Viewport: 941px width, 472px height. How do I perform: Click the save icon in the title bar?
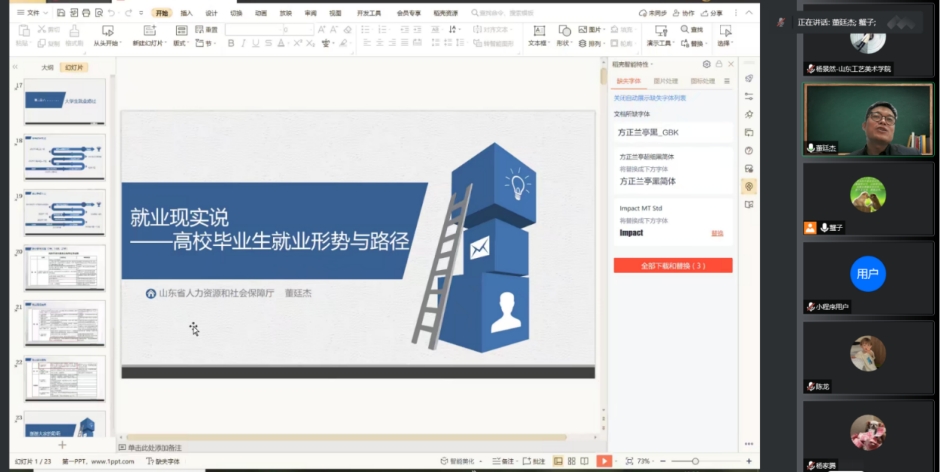61,13
